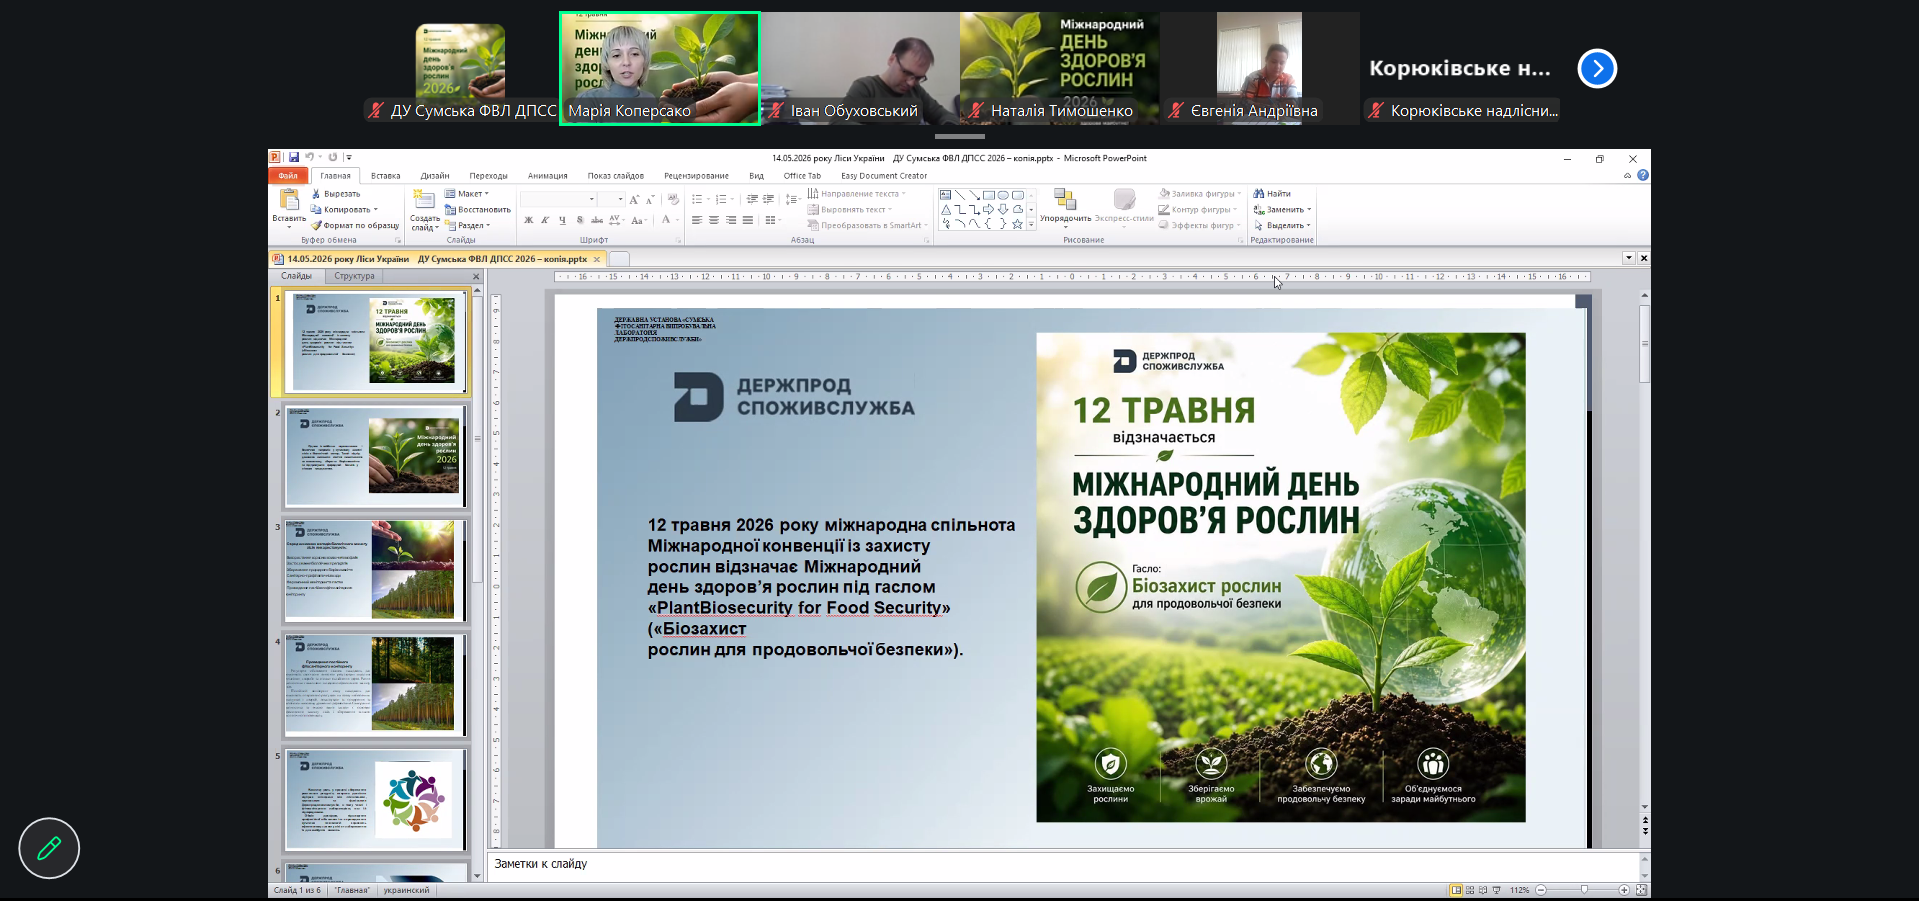1919x901 pixels.
Task: Adjust the zoom slider in status bar
Action: pos(1584,890)
